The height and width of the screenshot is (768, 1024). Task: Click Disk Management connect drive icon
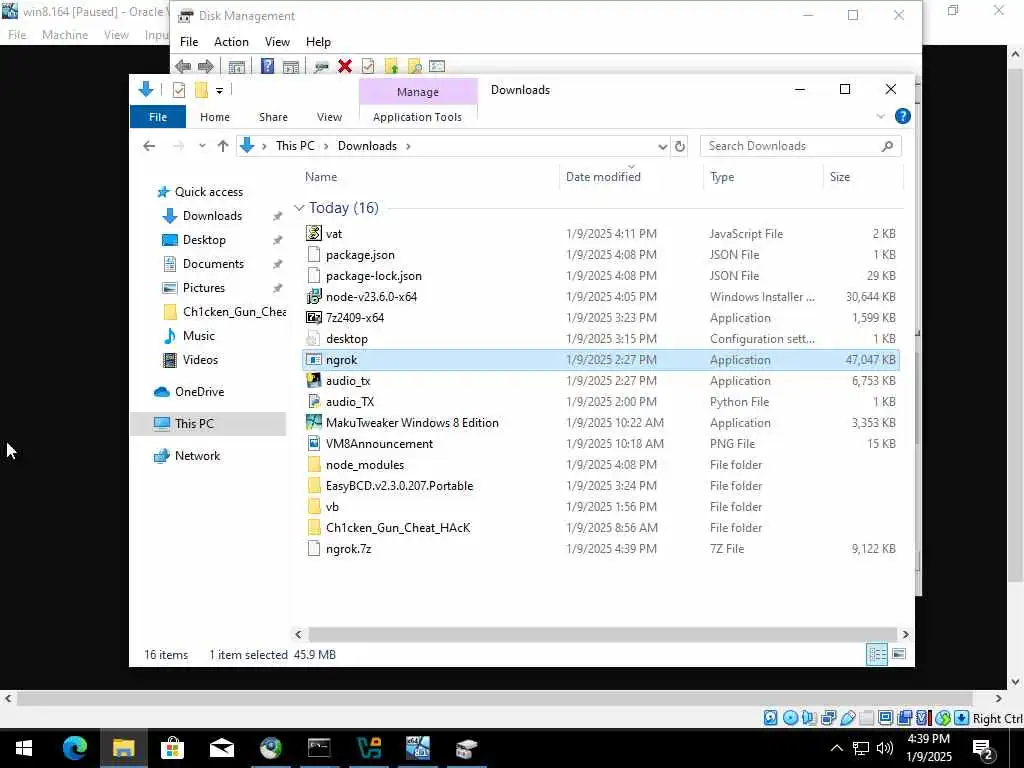(321, 66)
